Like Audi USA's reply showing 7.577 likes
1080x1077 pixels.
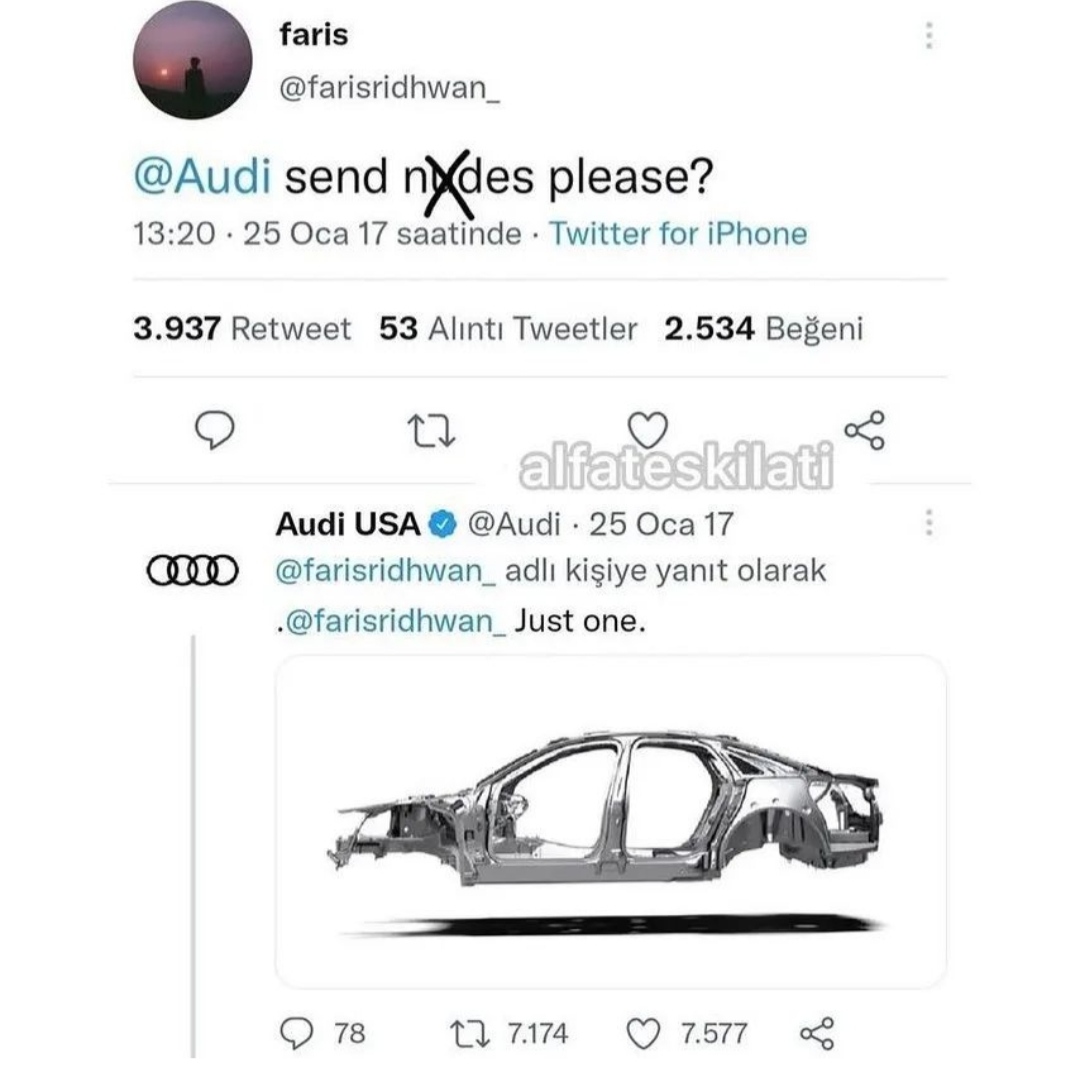coord(644,1033)
